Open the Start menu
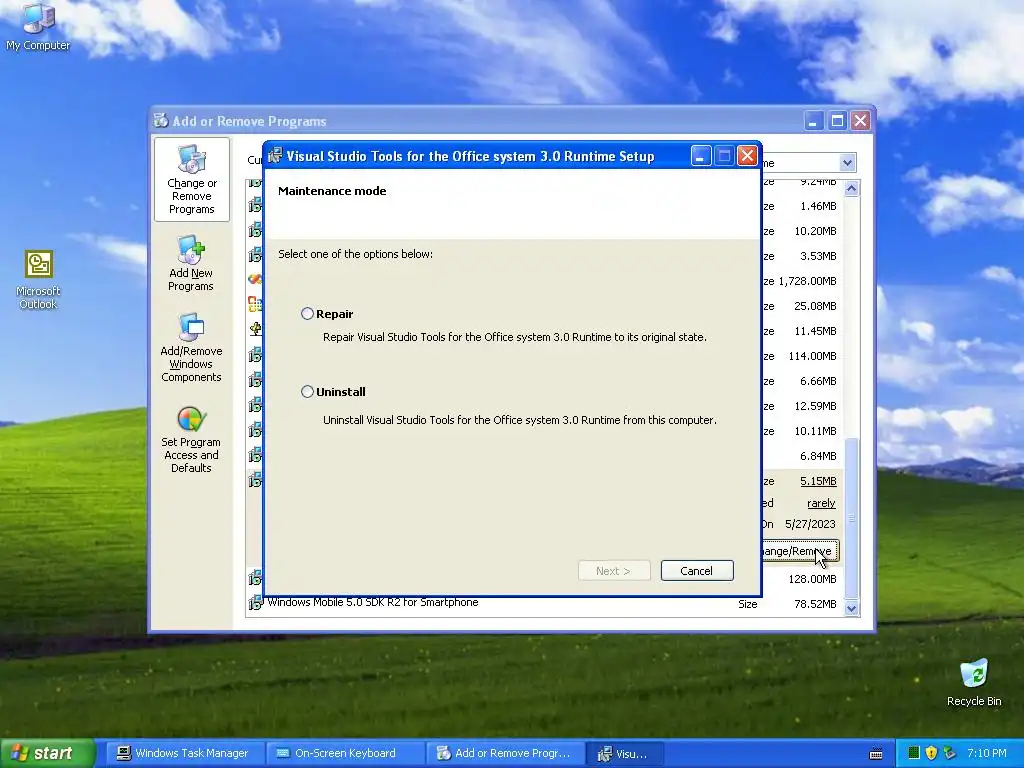The image size is (1024, 768). tap(48, 753)
